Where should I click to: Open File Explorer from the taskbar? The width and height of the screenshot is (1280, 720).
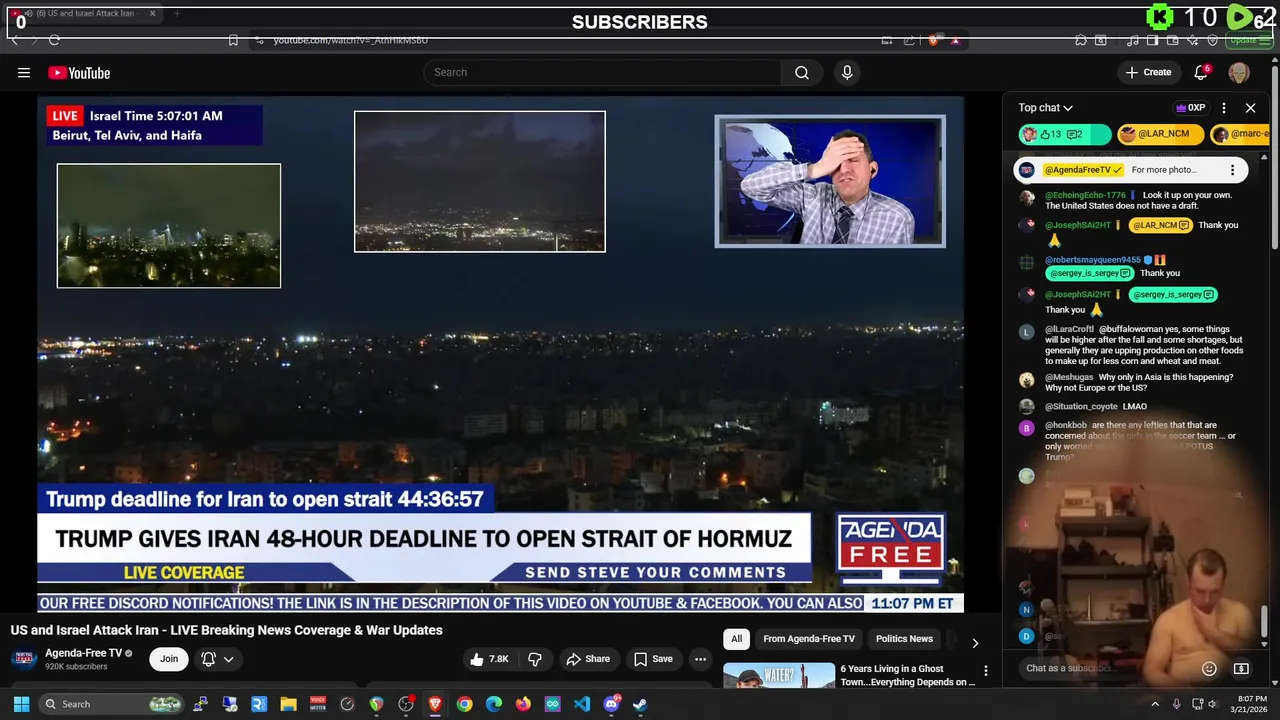click(288, 704)
